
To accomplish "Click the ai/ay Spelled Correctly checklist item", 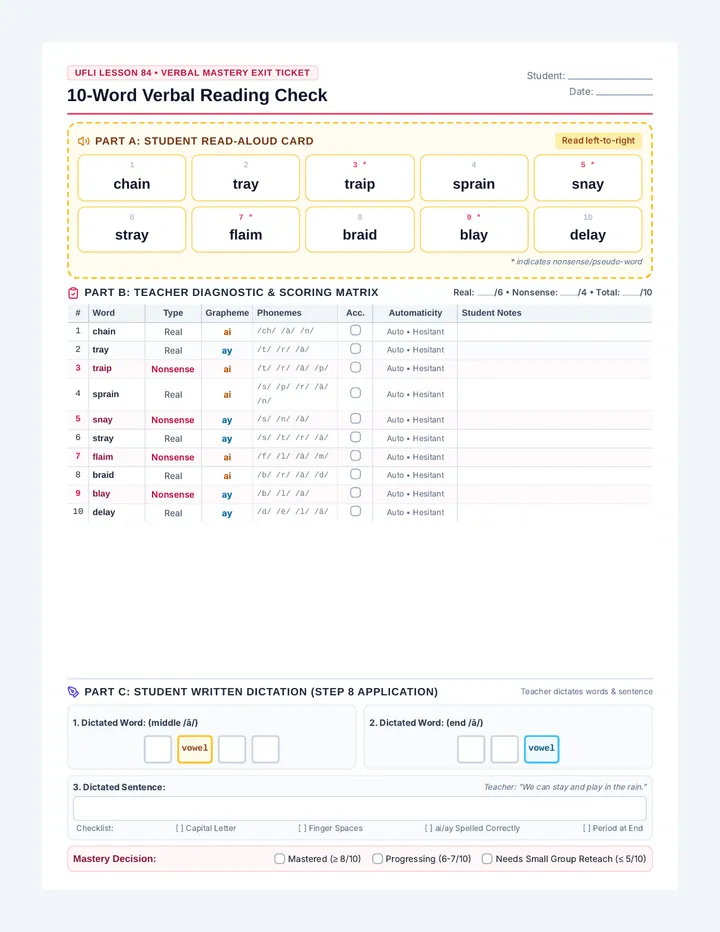I will (x=472, y=828).
